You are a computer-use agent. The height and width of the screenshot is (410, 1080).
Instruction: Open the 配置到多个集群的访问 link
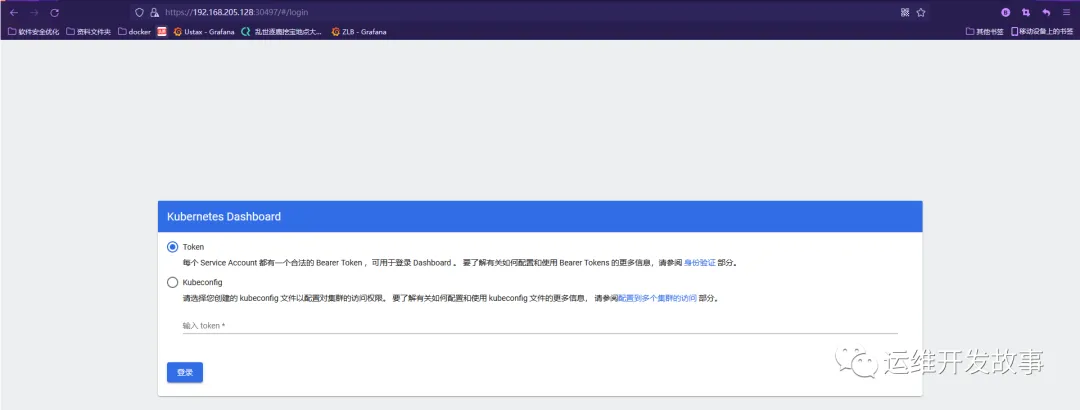[657, 298]
